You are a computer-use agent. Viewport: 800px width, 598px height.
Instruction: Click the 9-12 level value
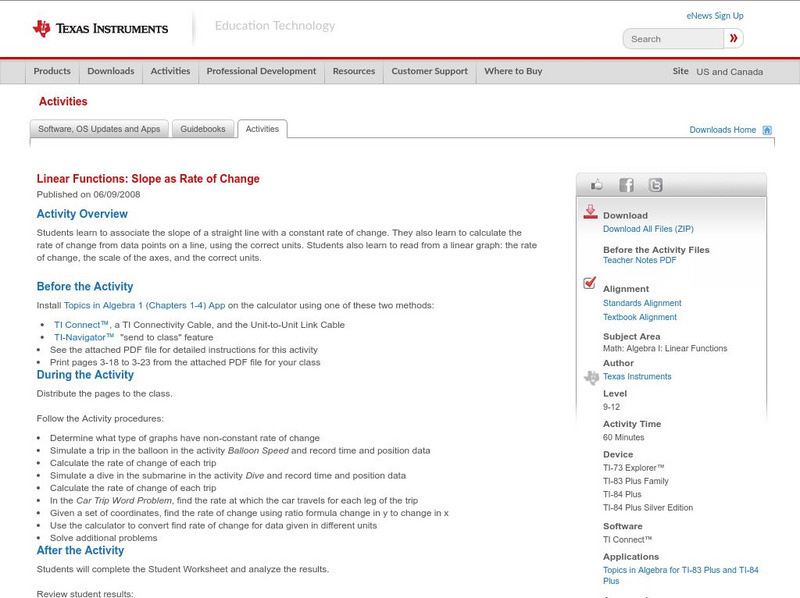(x=611, y=407)
